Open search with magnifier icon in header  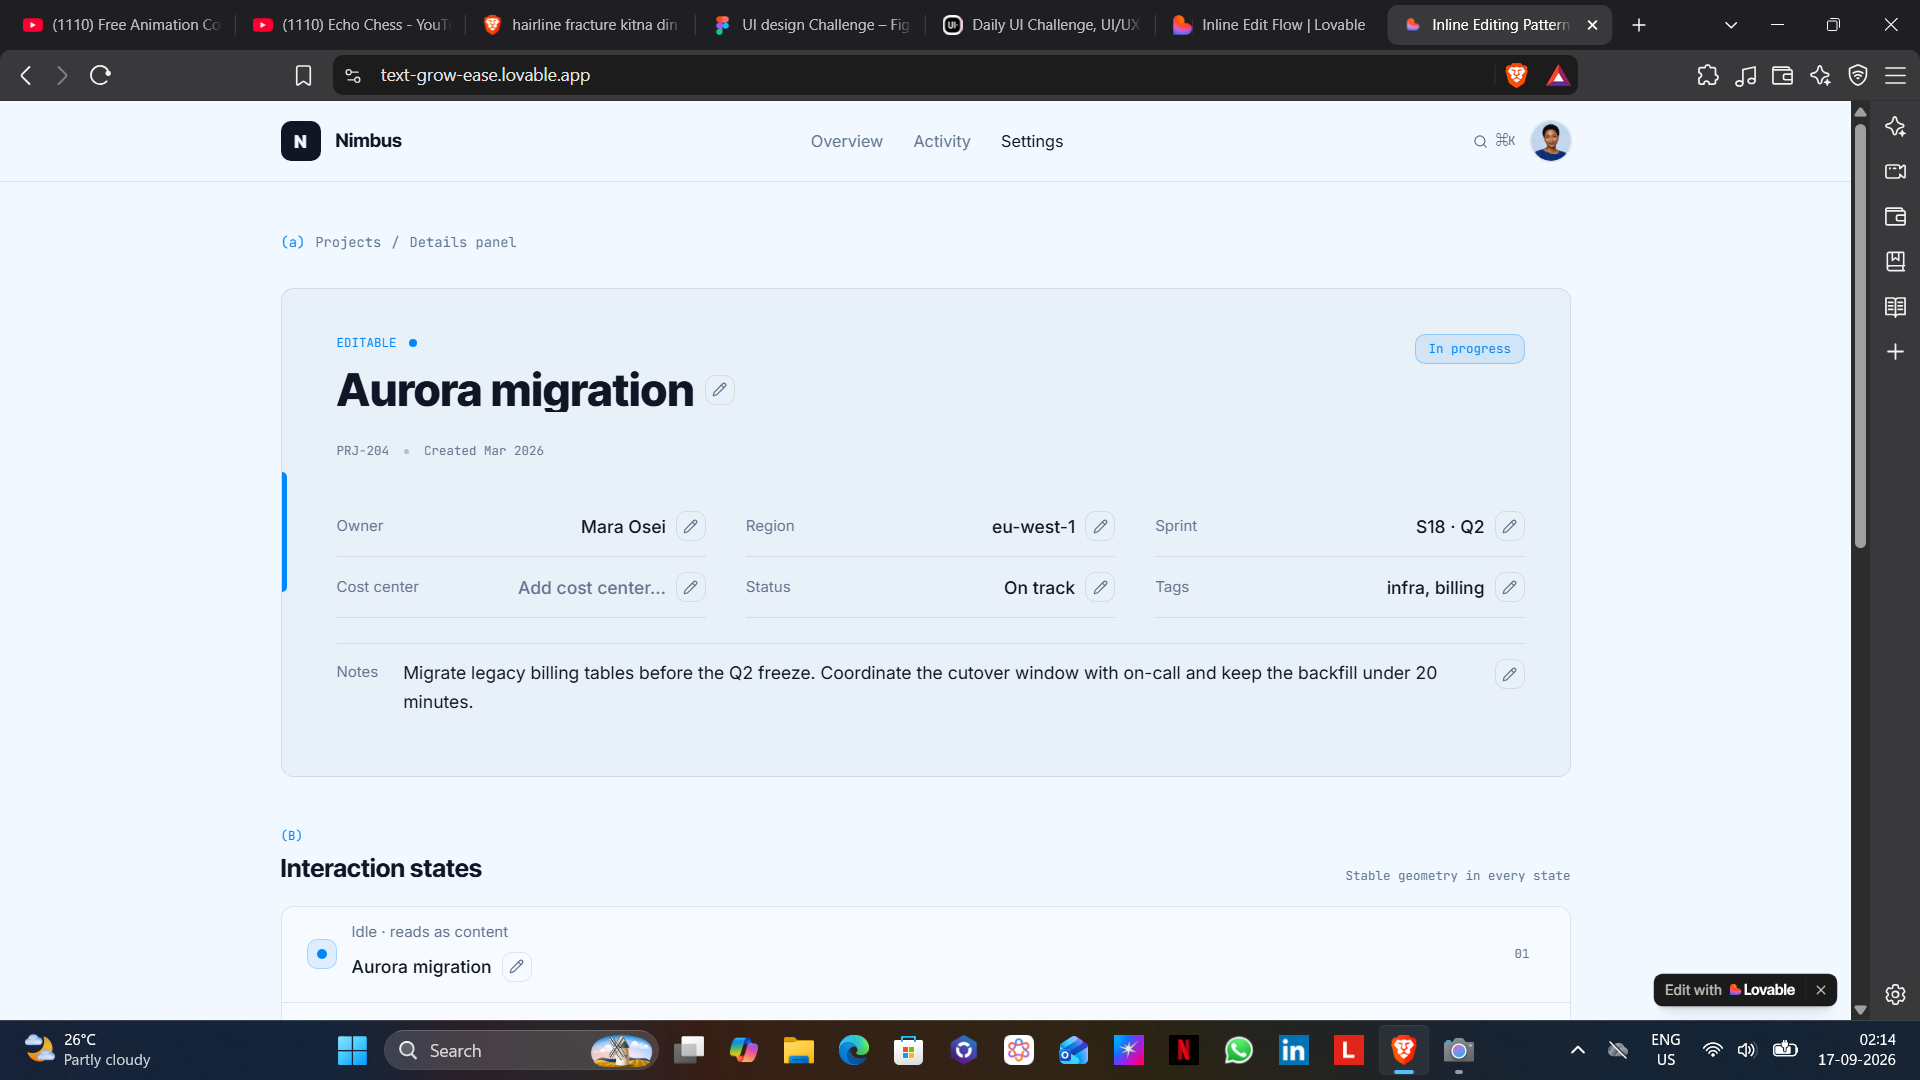(1480, 142)
